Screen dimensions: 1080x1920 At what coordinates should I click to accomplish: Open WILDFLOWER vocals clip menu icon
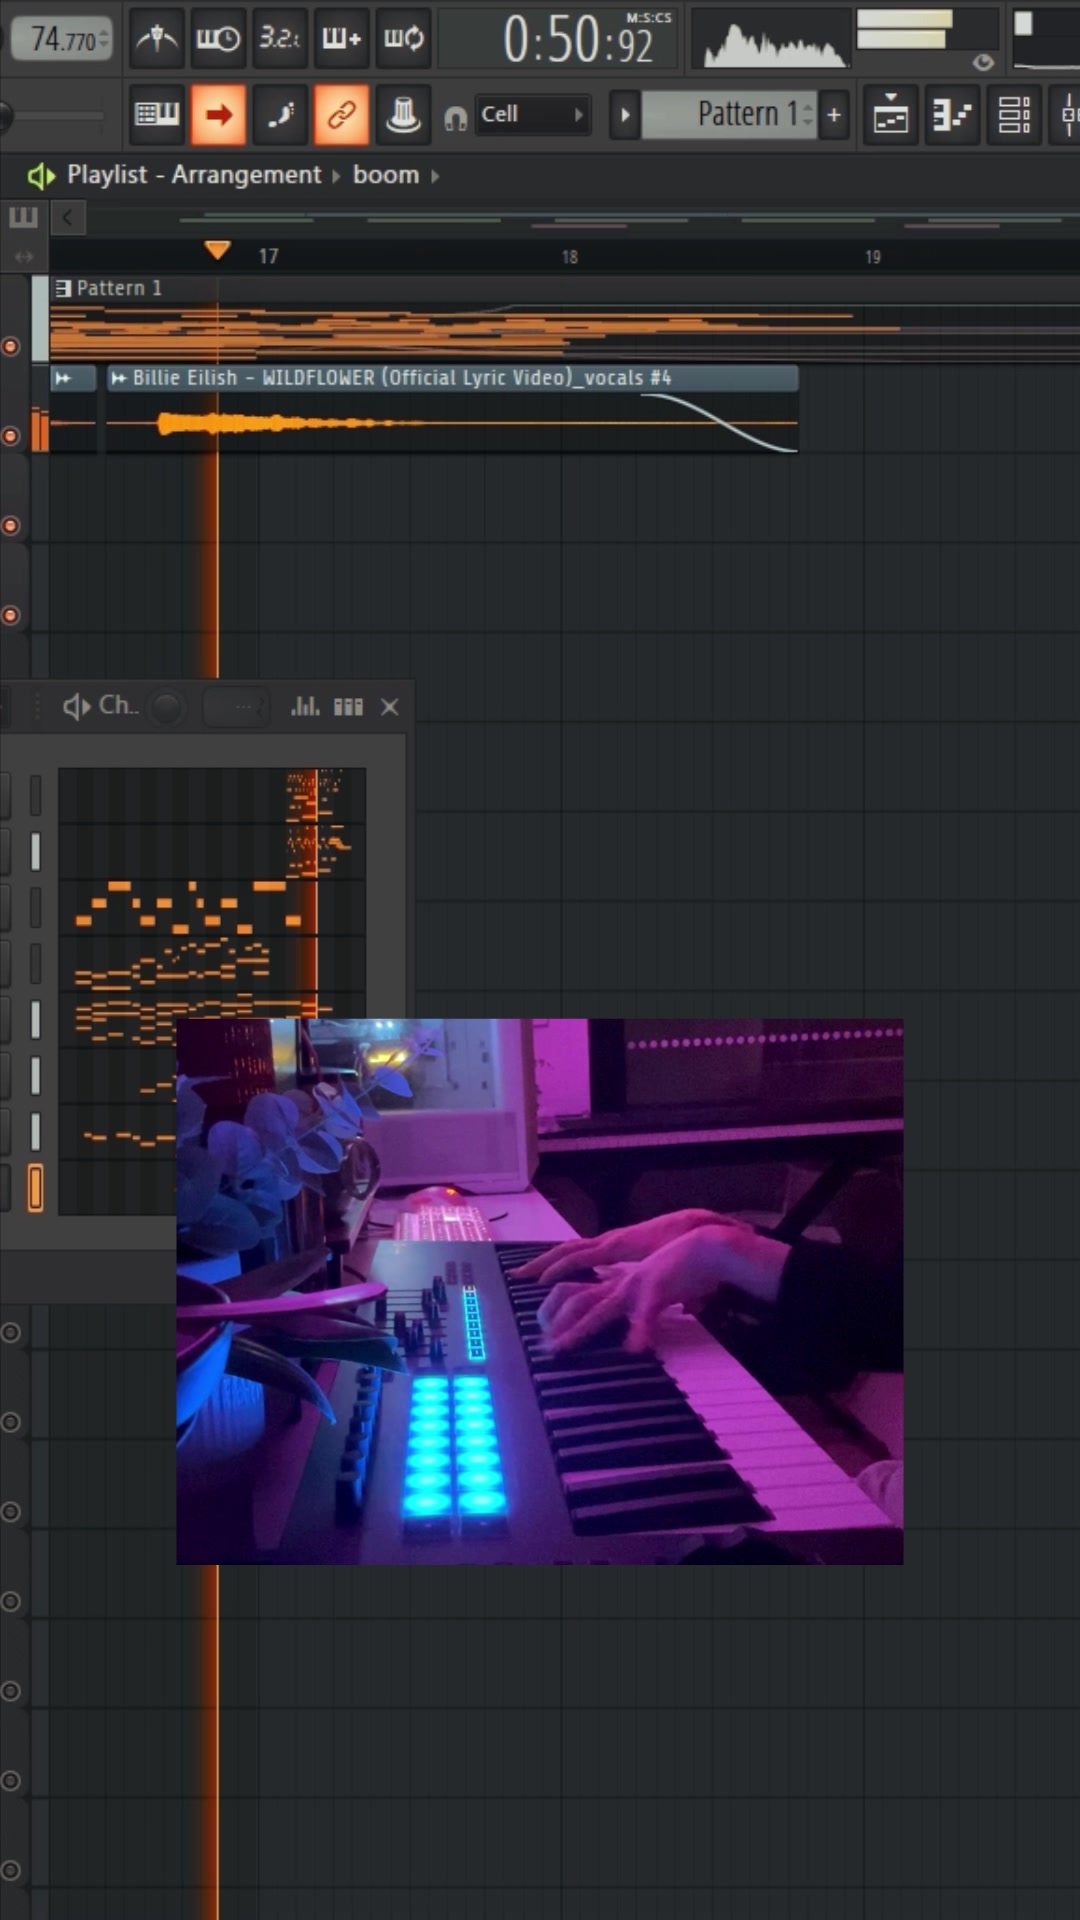click(119, 378)
